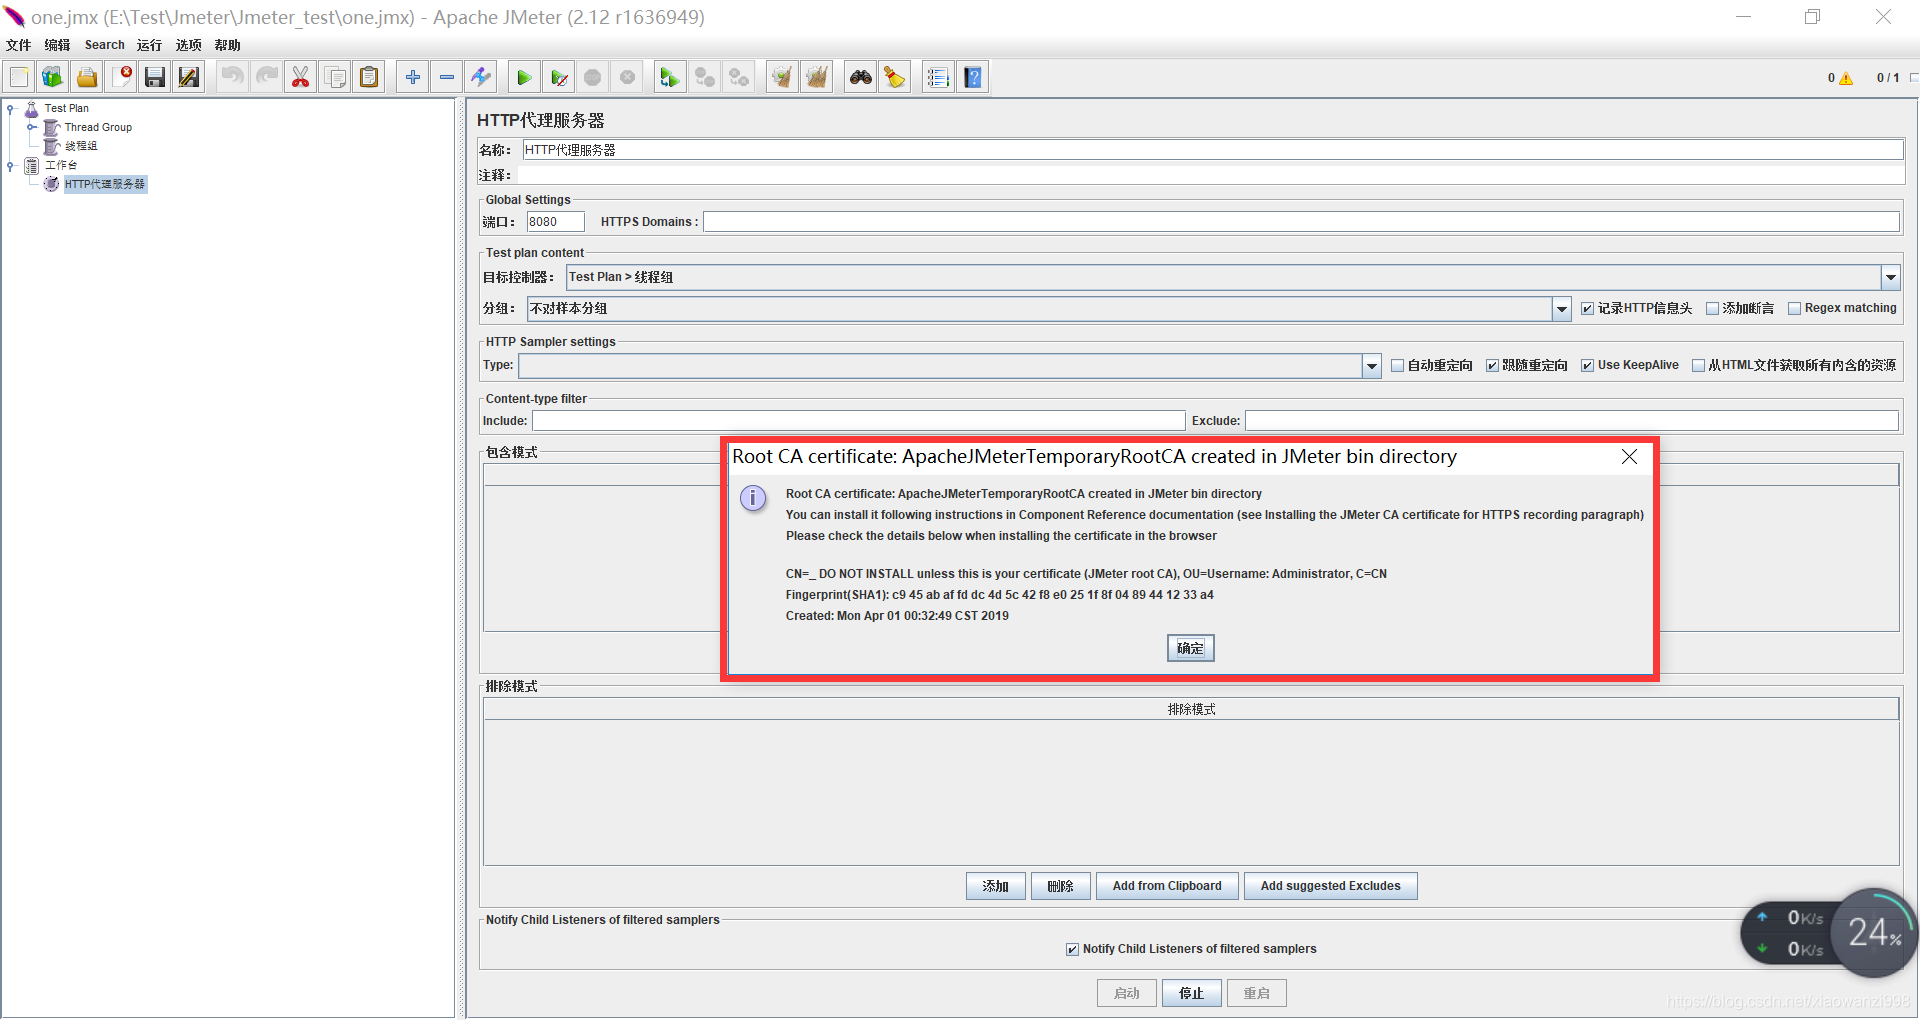Open the 帮助 menu
This screenshot has height=1020, width=1920.
click(x=228, y=45)
